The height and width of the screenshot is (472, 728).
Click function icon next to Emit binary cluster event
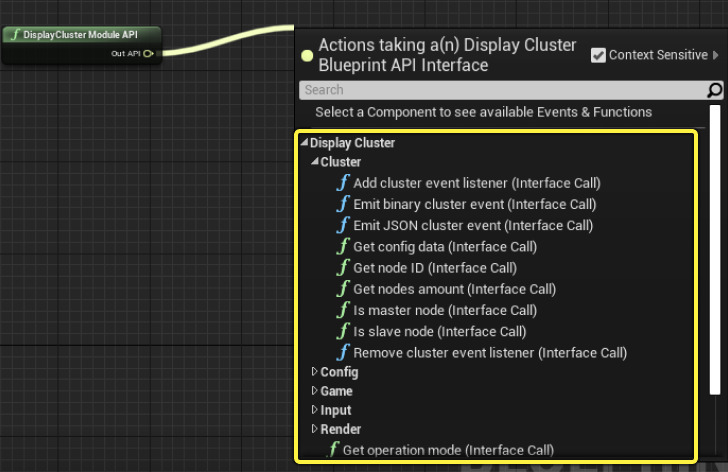(x=344, y=204)
